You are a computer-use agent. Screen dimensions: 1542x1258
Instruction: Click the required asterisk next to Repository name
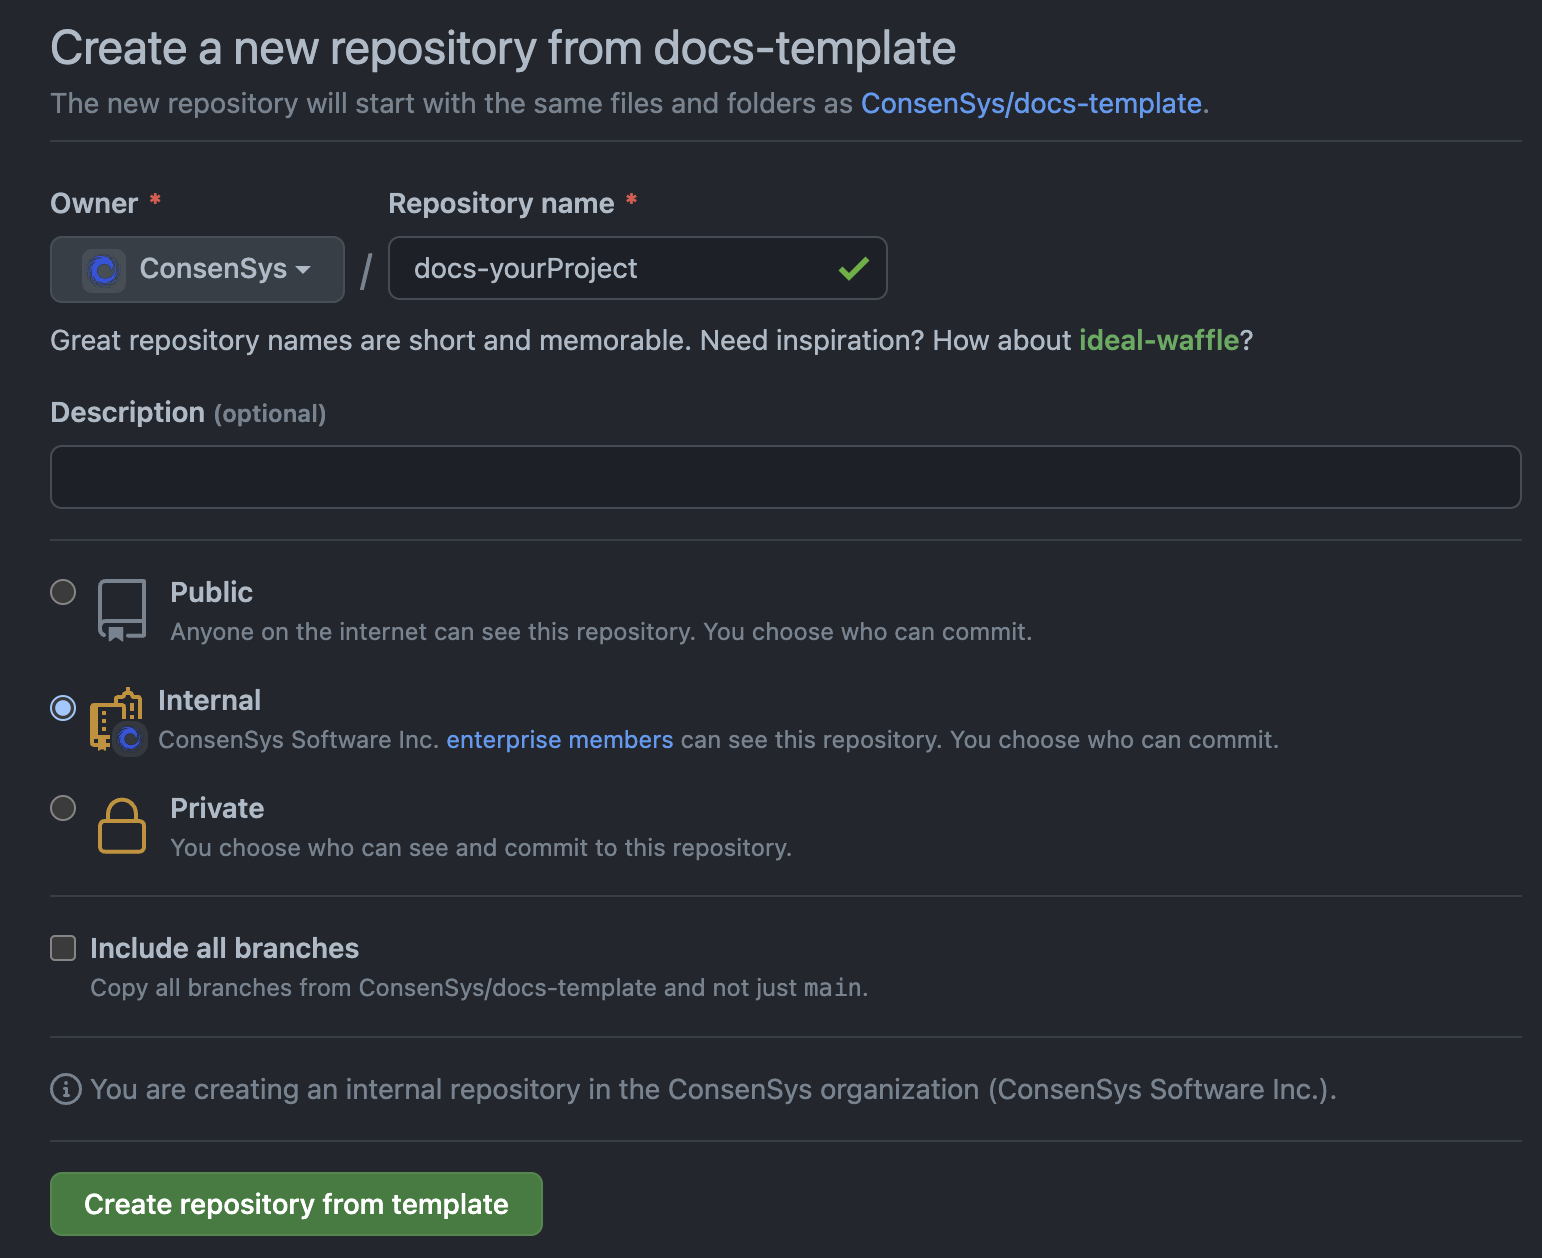631,199
